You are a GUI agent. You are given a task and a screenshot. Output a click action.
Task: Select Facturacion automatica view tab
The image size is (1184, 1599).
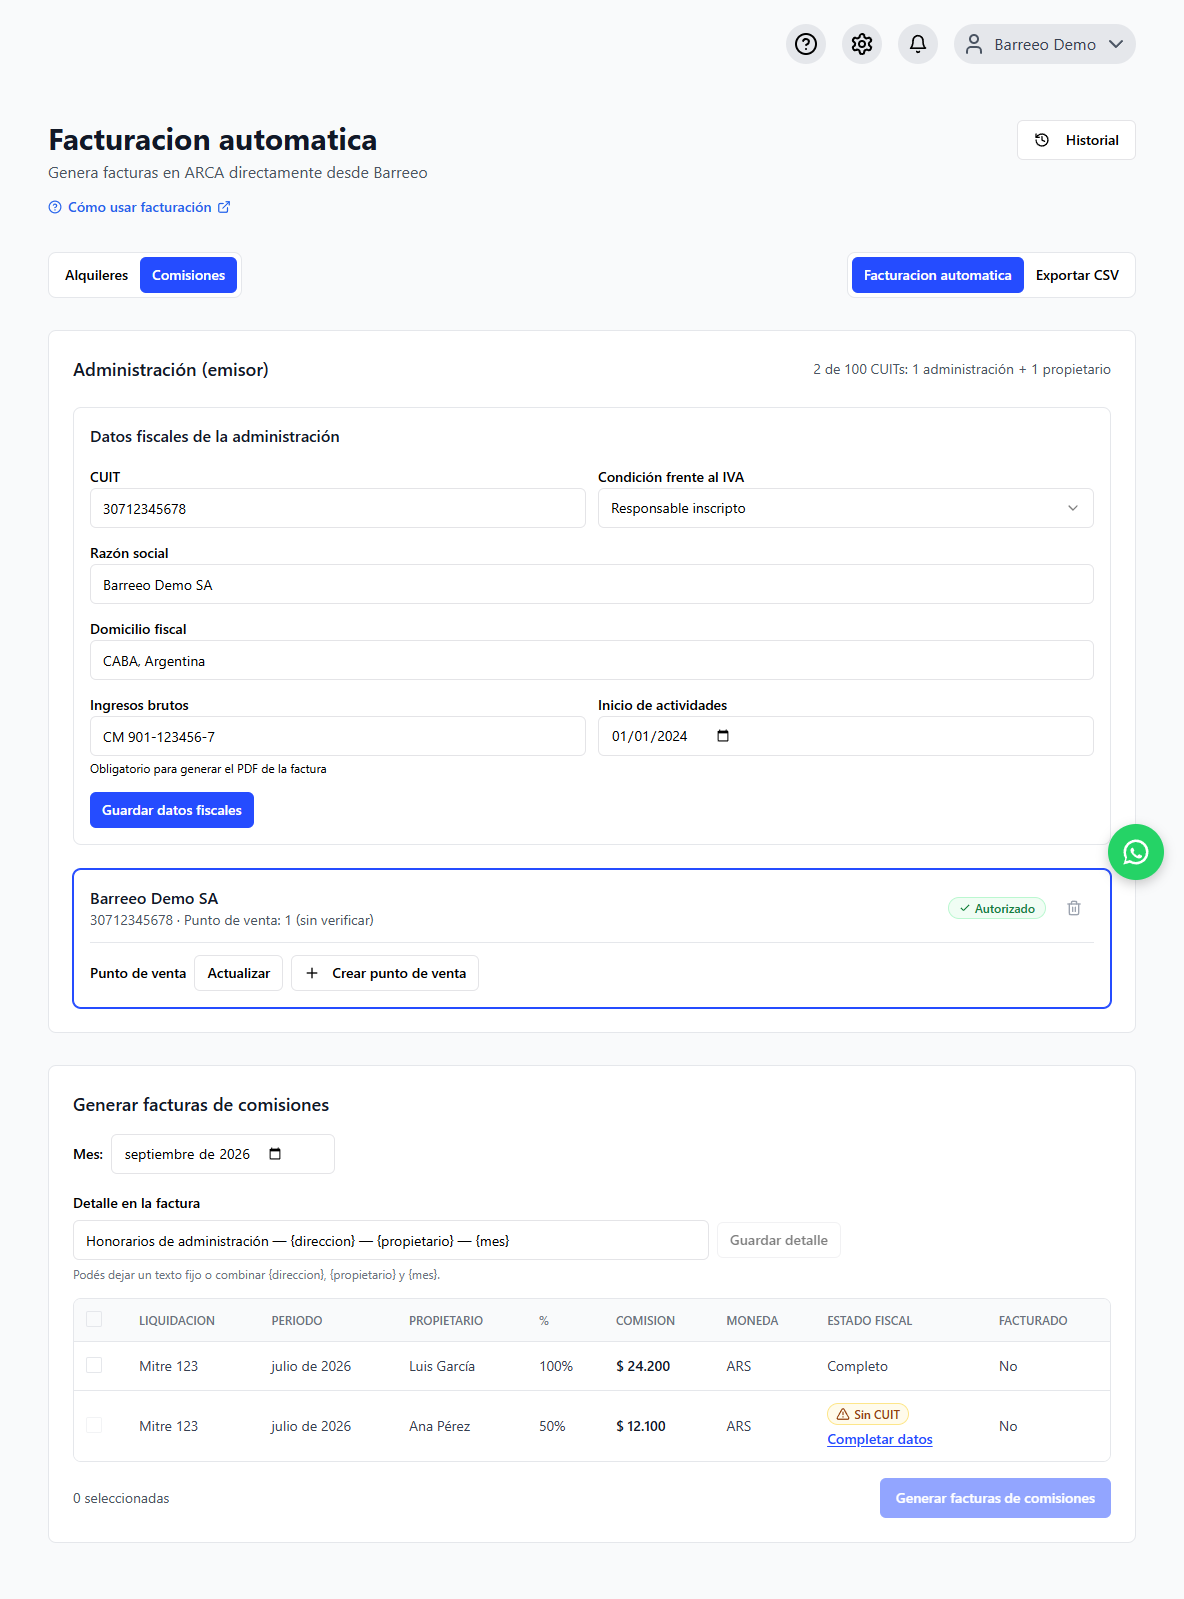click(x=938, y=275)
